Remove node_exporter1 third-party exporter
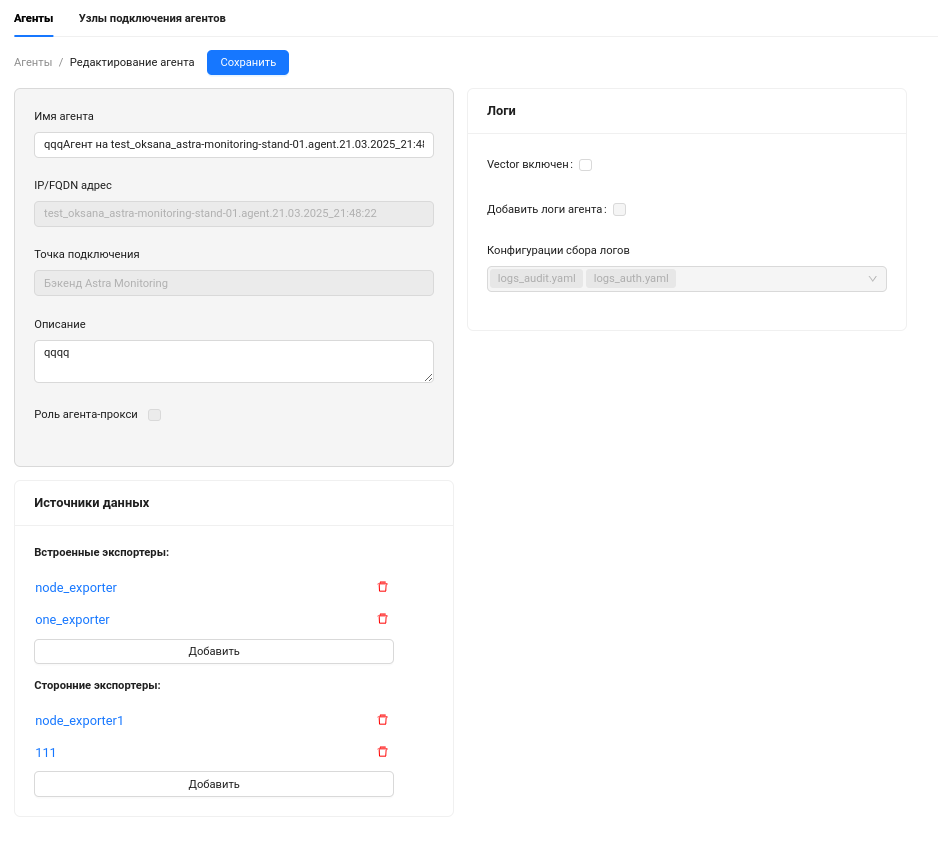The height and width of the screenshot is (844, 938). pos(382,720)
